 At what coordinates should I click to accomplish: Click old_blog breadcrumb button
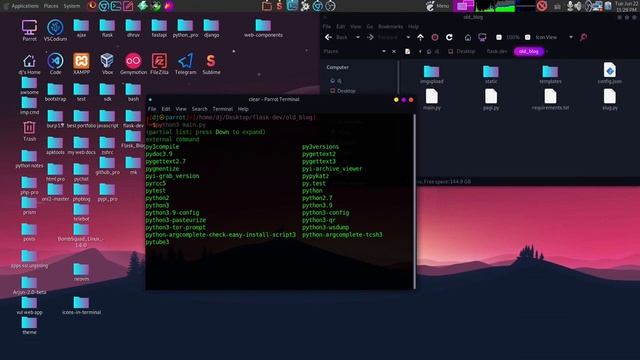(529, 51)
